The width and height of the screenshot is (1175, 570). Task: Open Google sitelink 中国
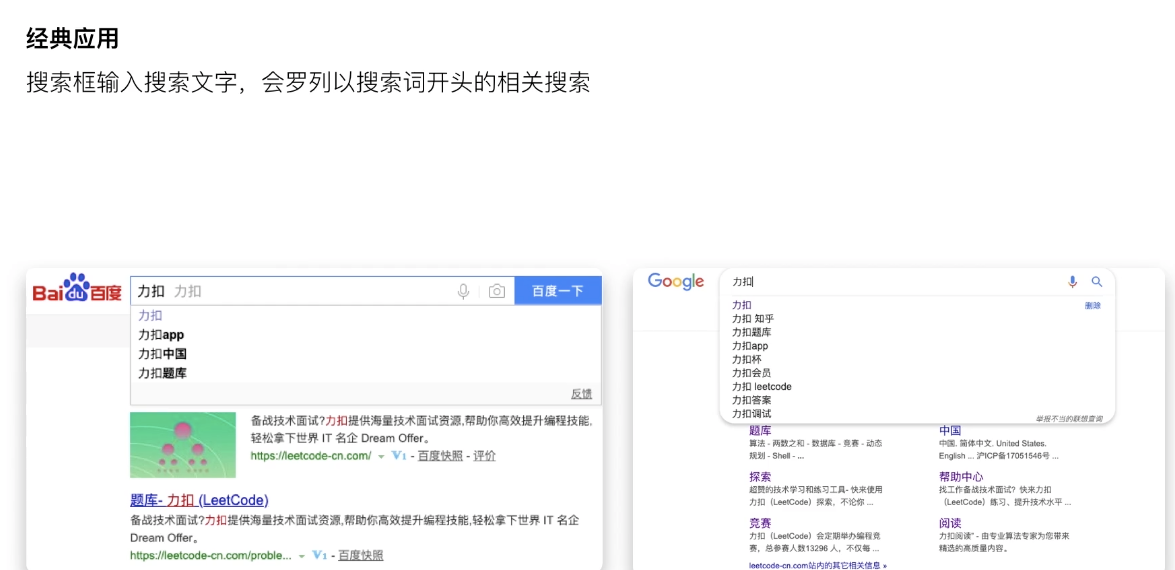click(950, 430)
